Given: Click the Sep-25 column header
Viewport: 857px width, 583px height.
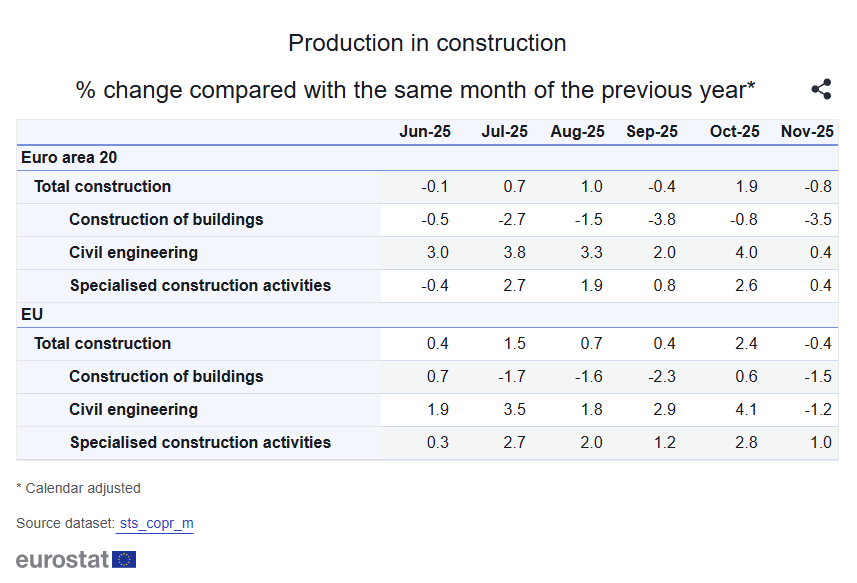Looking at the screenshot, I should click(x=652, y=132).
